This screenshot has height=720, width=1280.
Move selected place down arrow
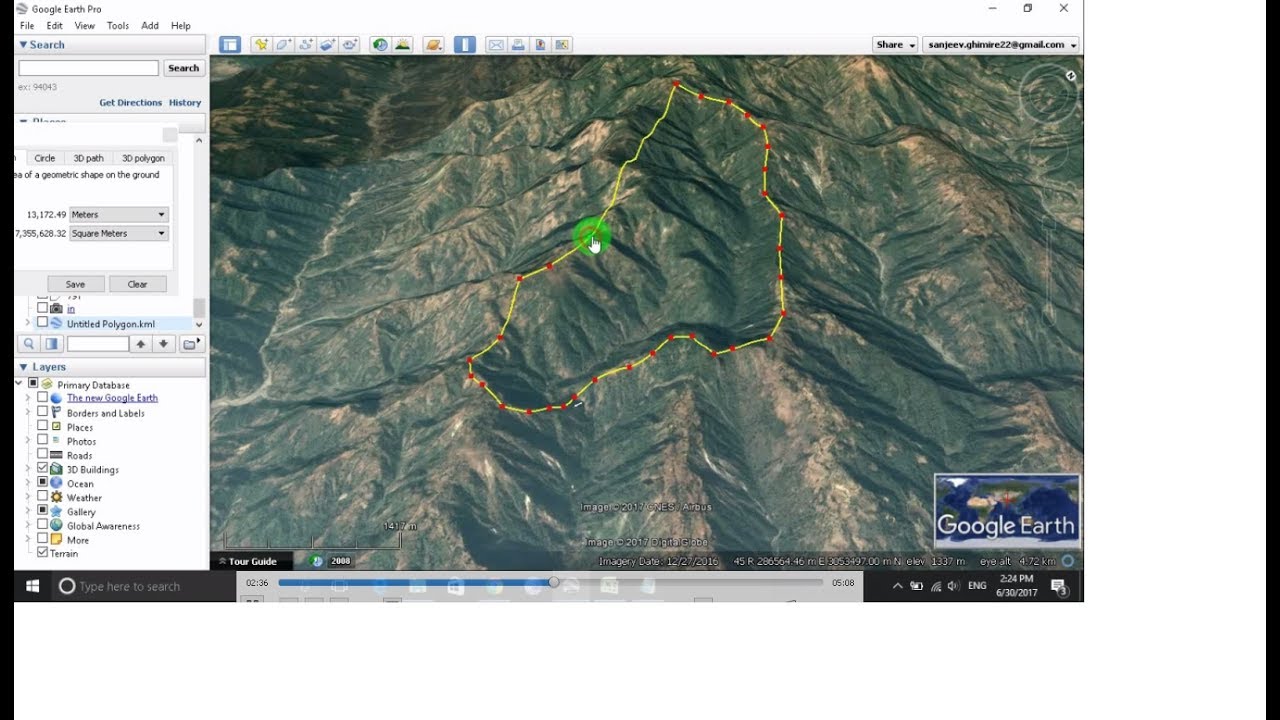(x=164, y=344)
